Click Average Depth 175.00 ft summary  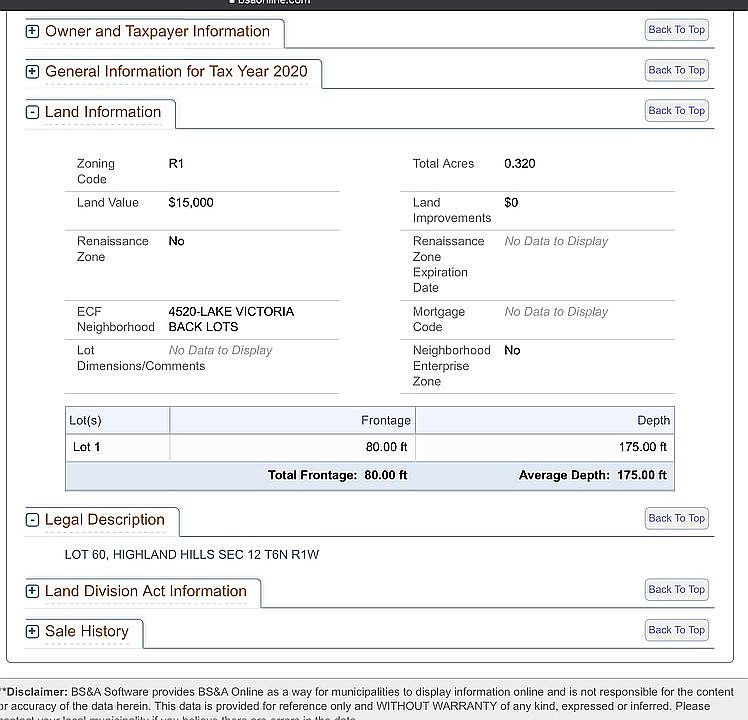pyautogui.click(x=593, y=475)
